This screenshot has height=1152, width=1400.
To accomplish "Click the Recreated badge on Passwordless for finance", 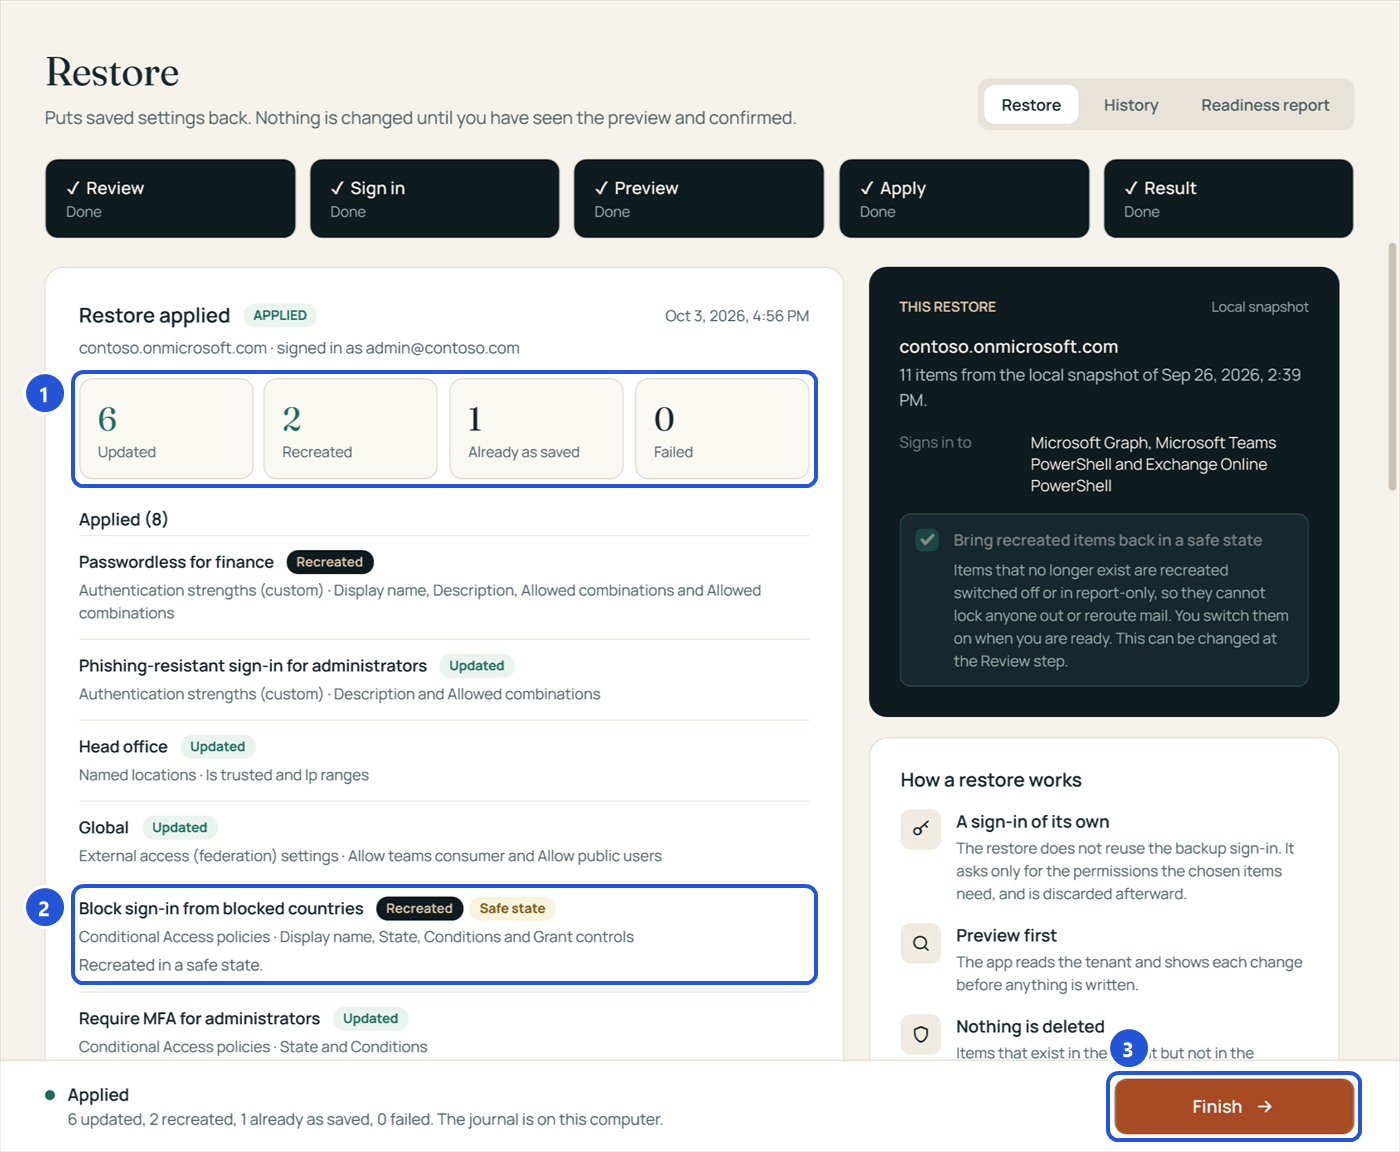I will point(329,562).
